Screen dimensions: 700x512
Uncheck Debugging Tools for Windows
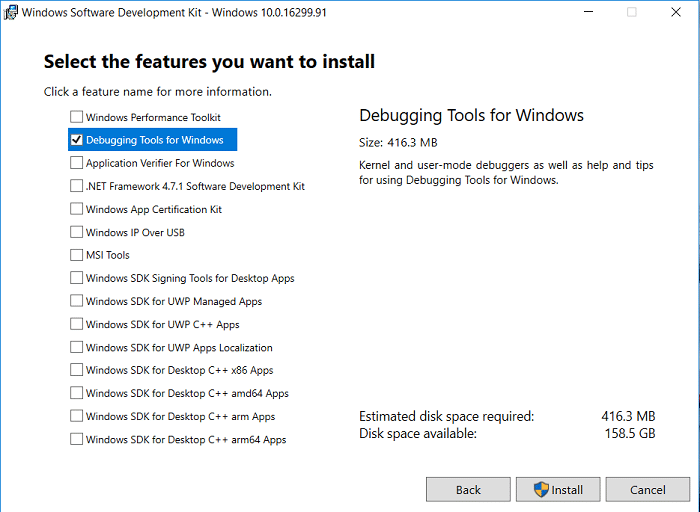77,140
